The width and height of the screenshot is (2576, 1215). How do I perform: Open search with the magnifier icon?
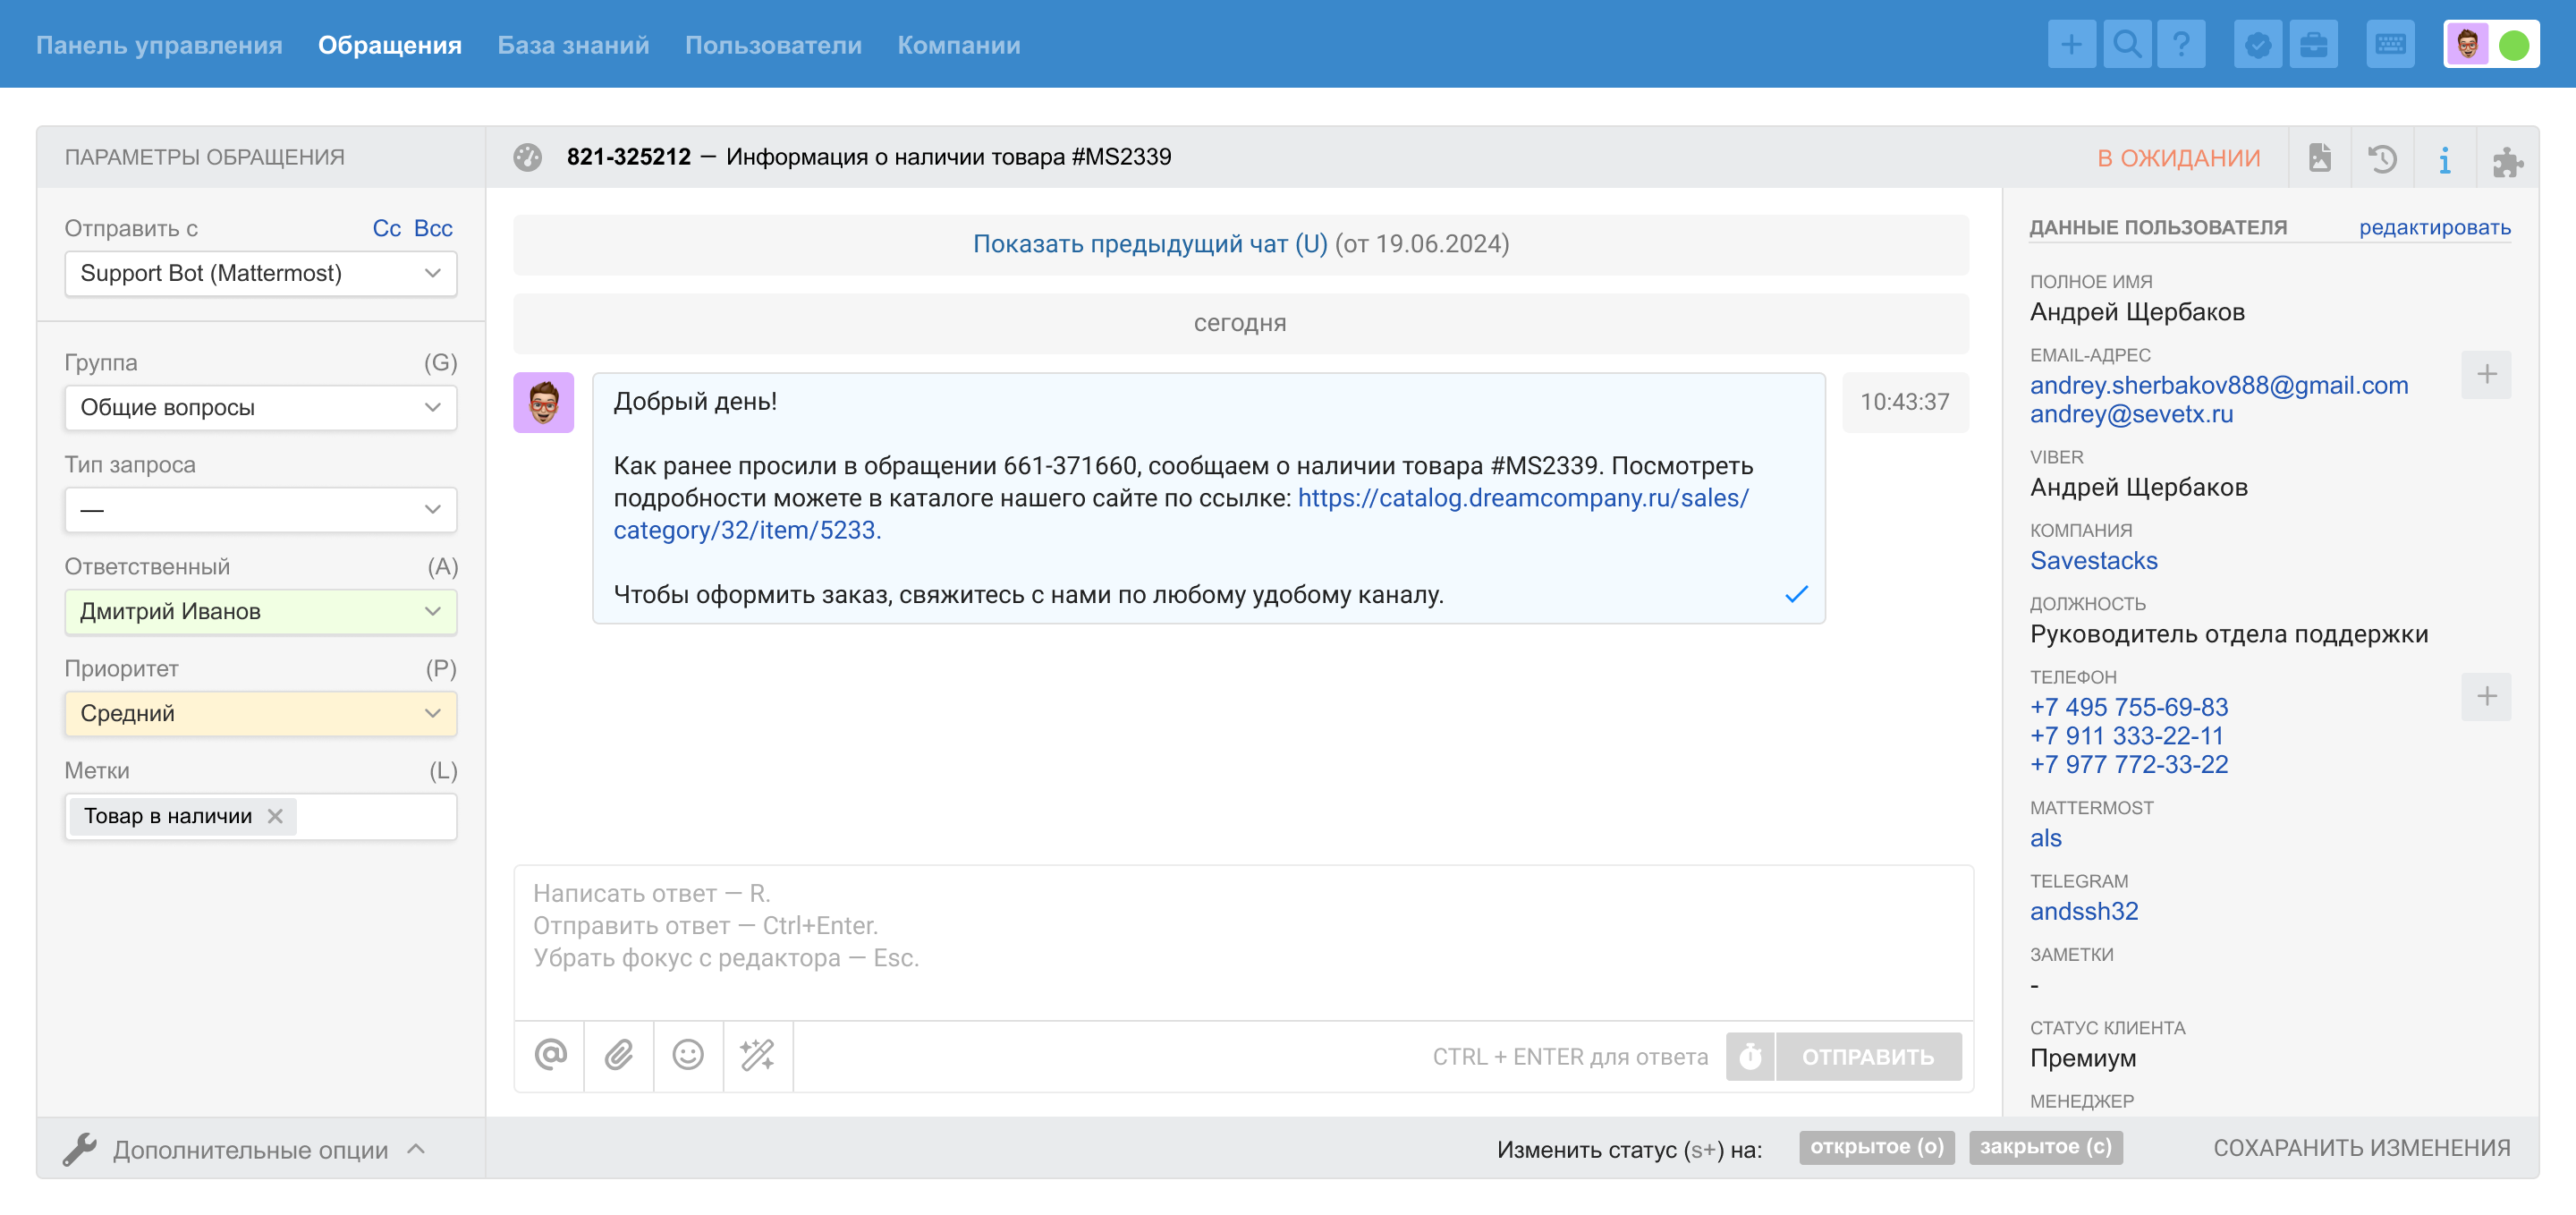coord(2127,44)
